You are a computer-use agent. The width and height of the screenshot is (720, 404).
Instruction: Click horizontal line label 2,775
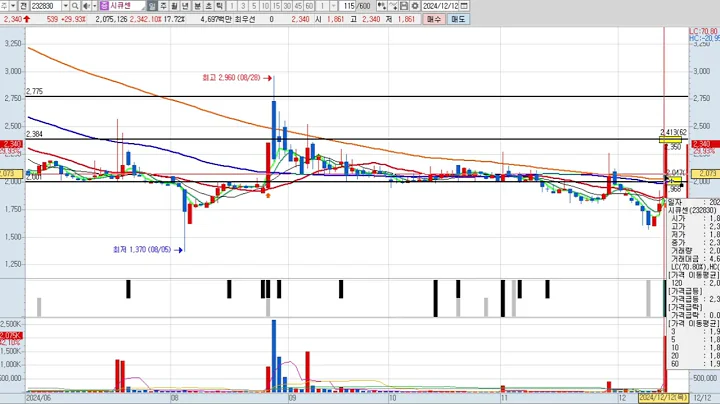[x=34, y=91]
